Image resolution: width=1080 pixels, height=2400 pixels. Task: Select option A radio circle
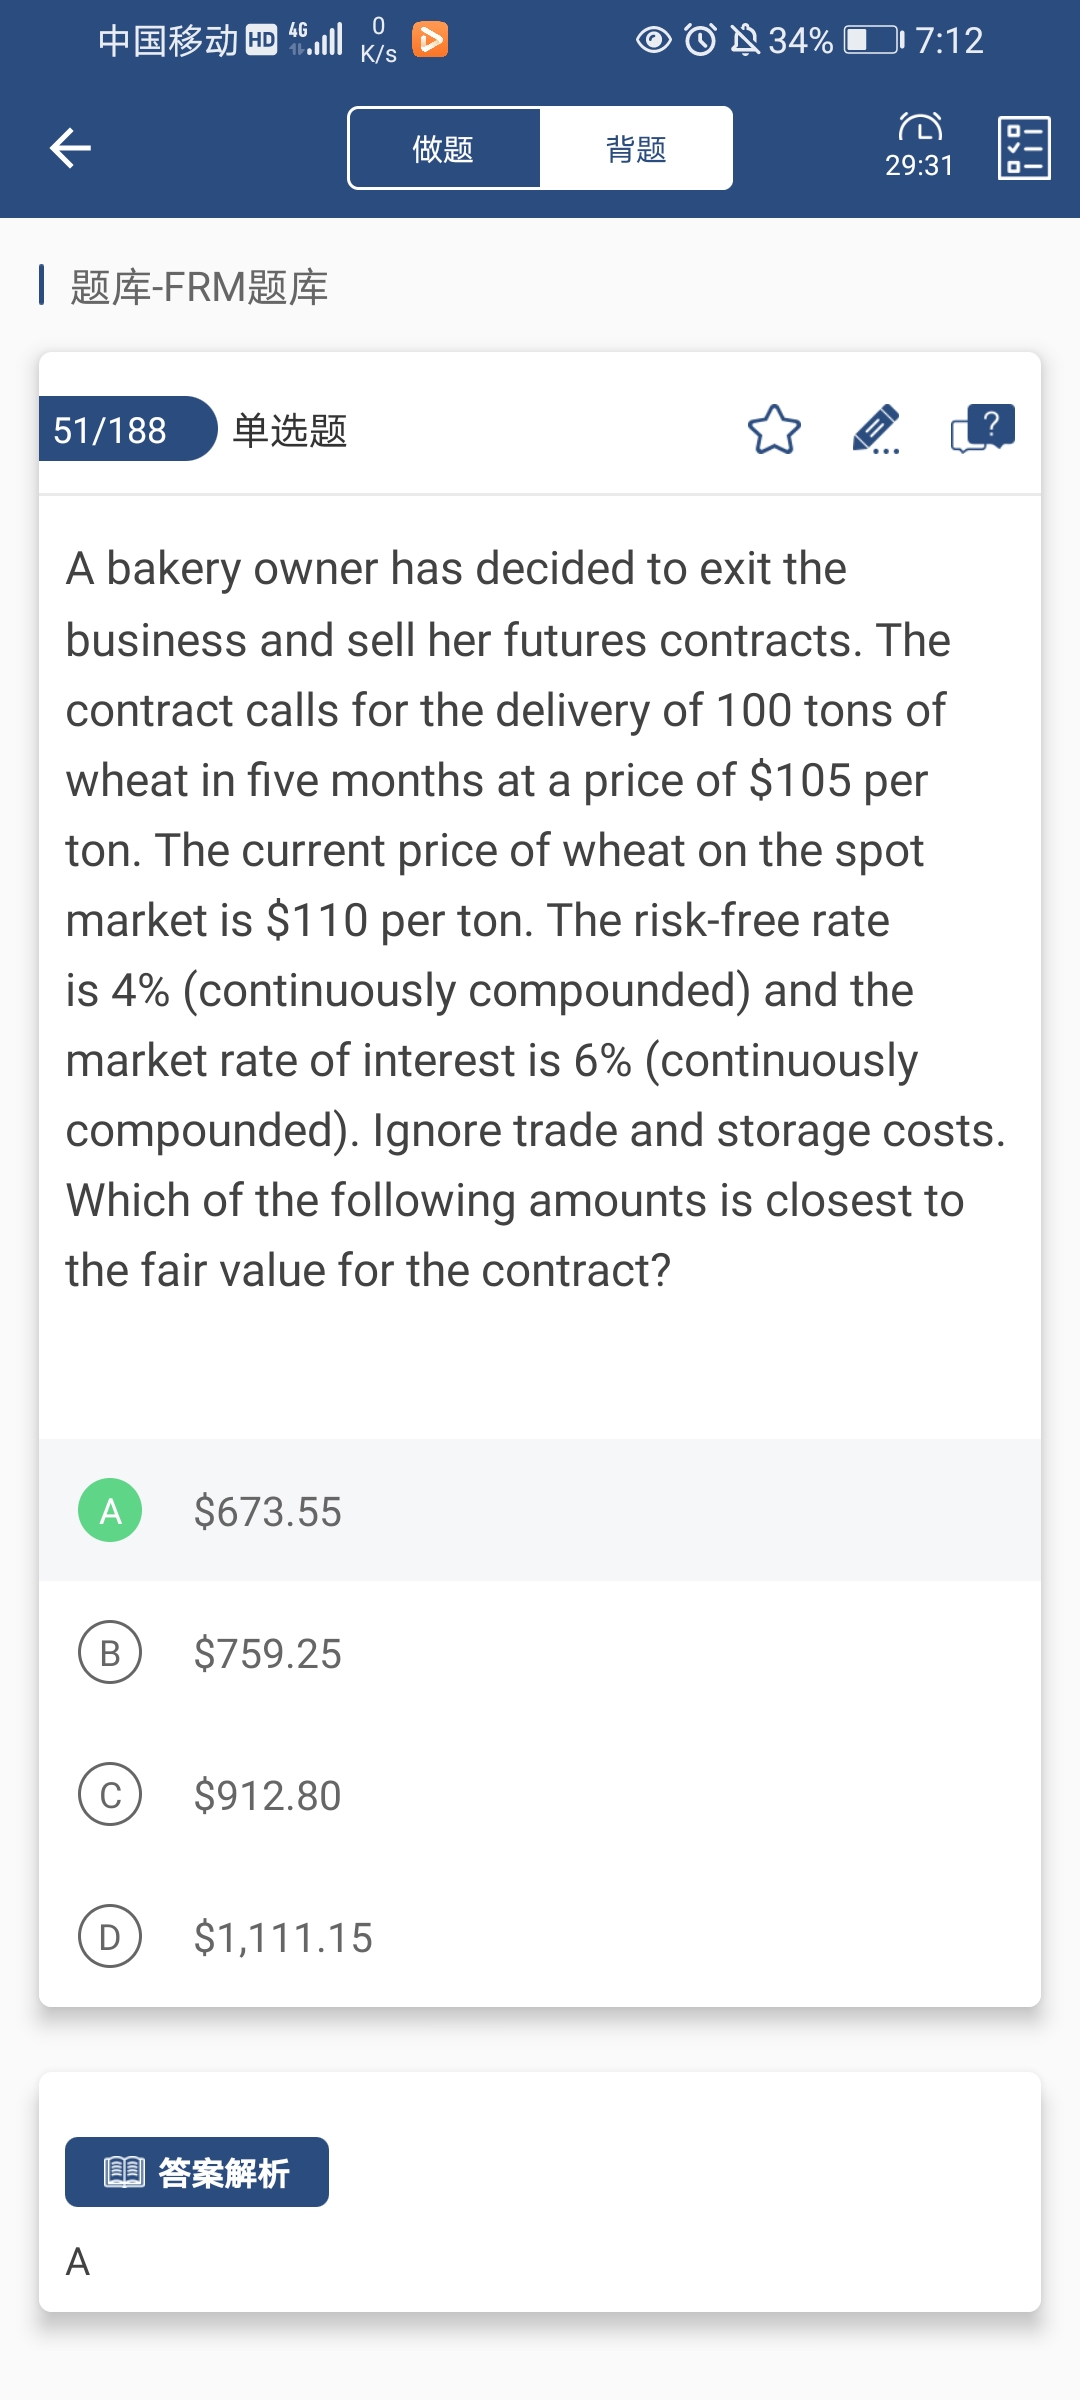[x=110, y=1510]
